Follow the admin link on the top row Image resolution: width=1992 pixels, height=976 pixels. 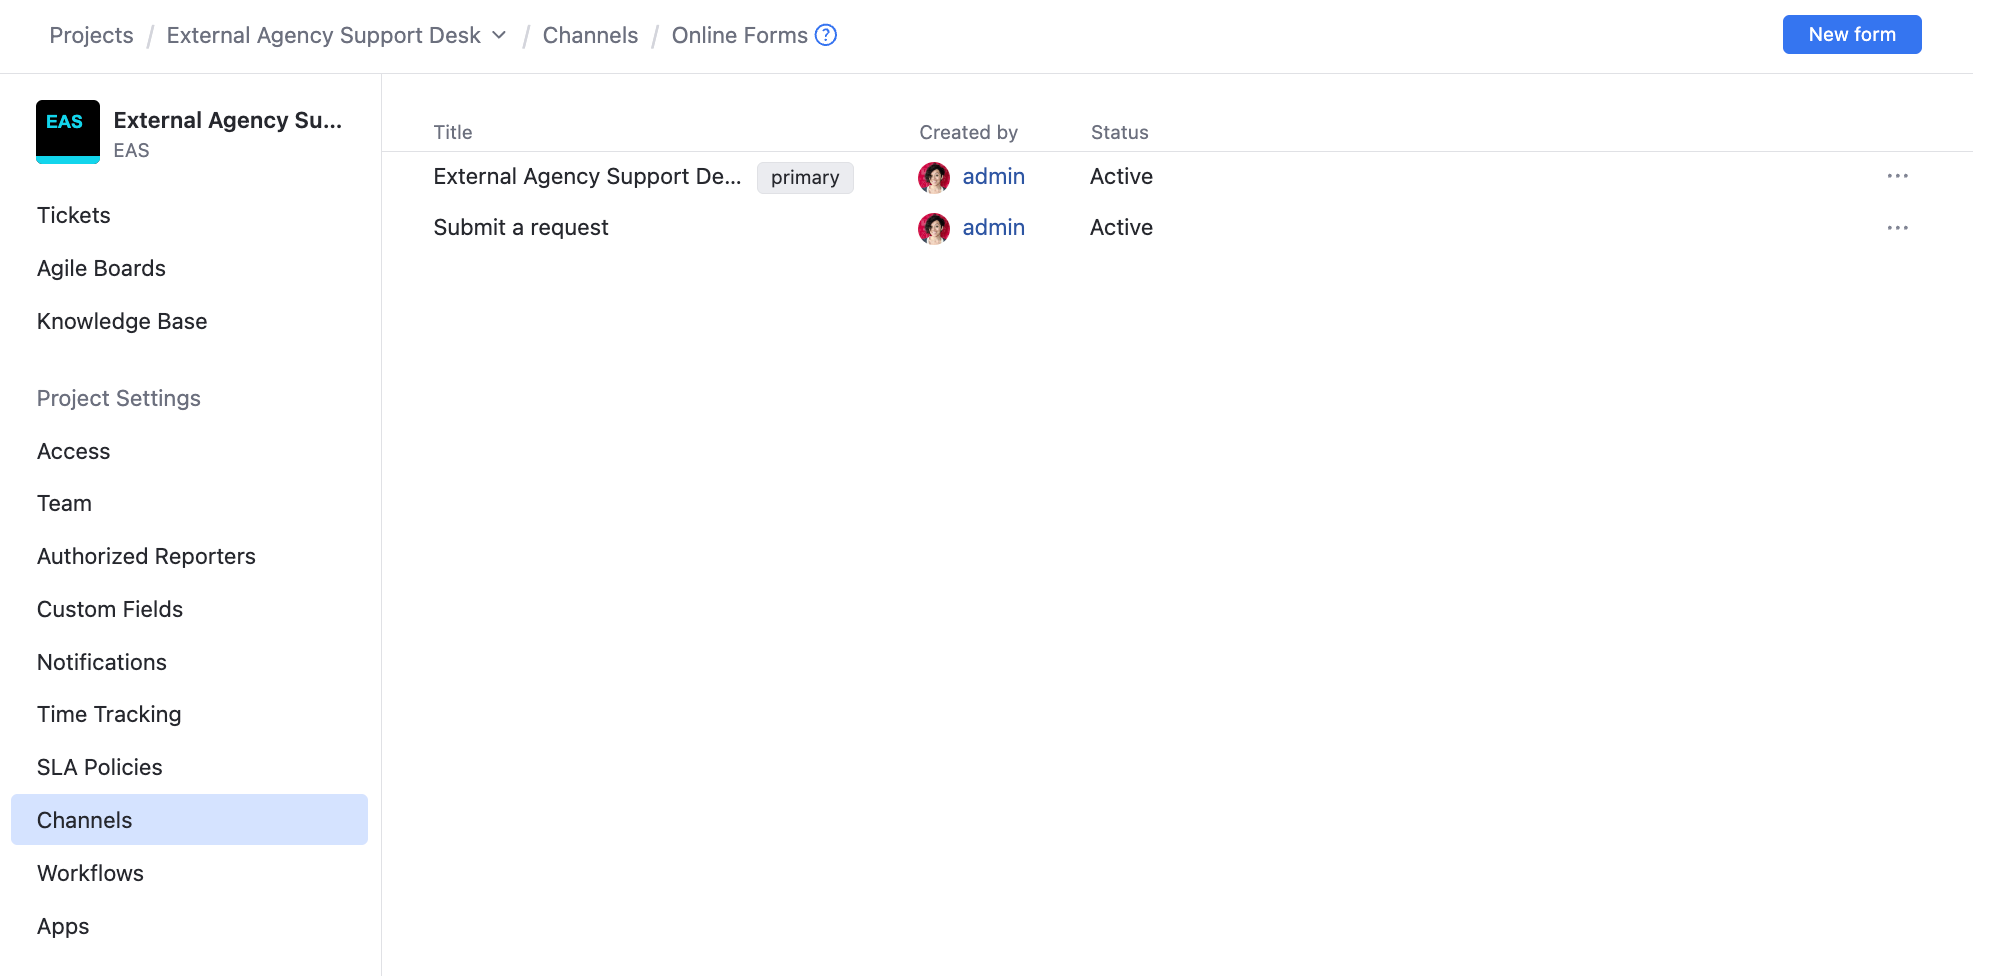993,176
